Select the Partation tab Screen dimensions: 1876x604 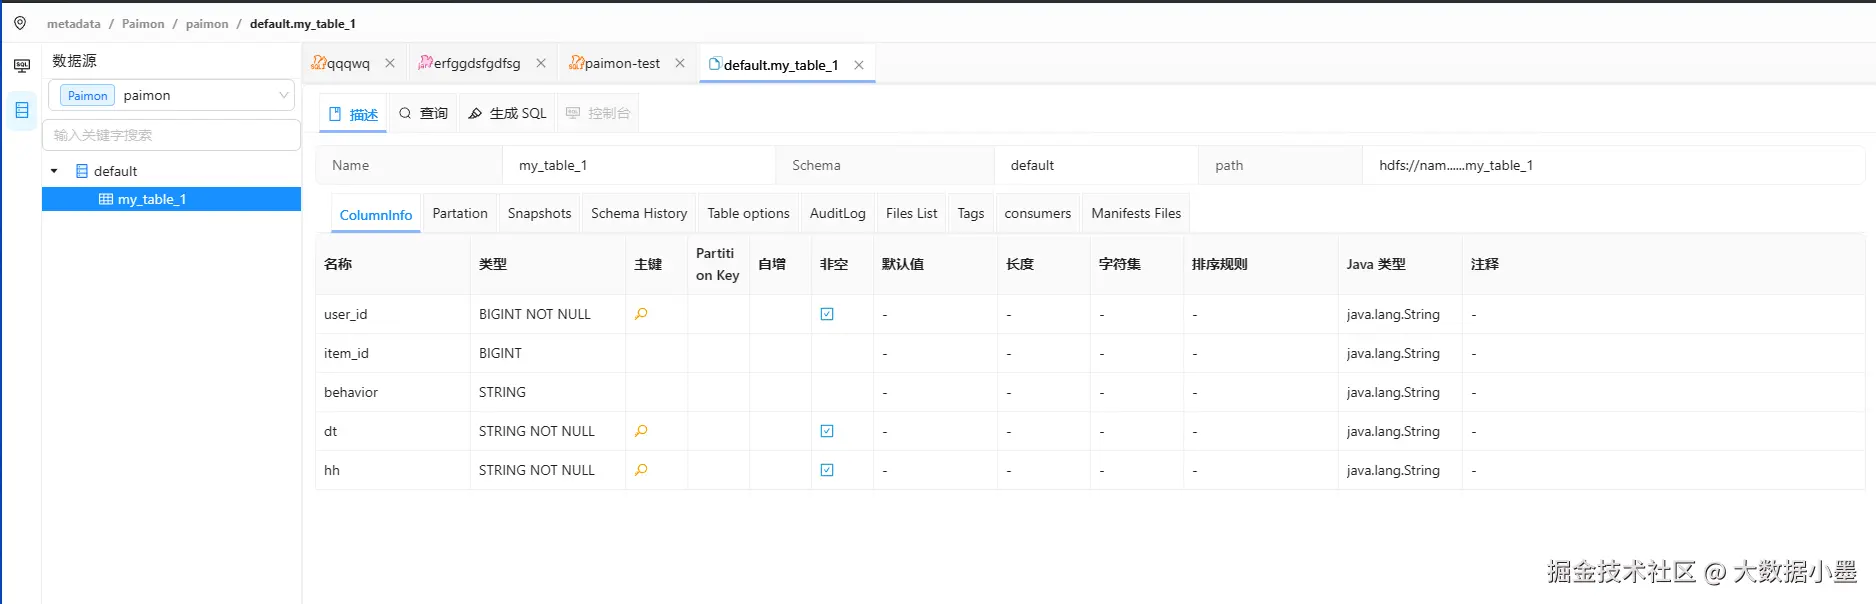(460, 213)
